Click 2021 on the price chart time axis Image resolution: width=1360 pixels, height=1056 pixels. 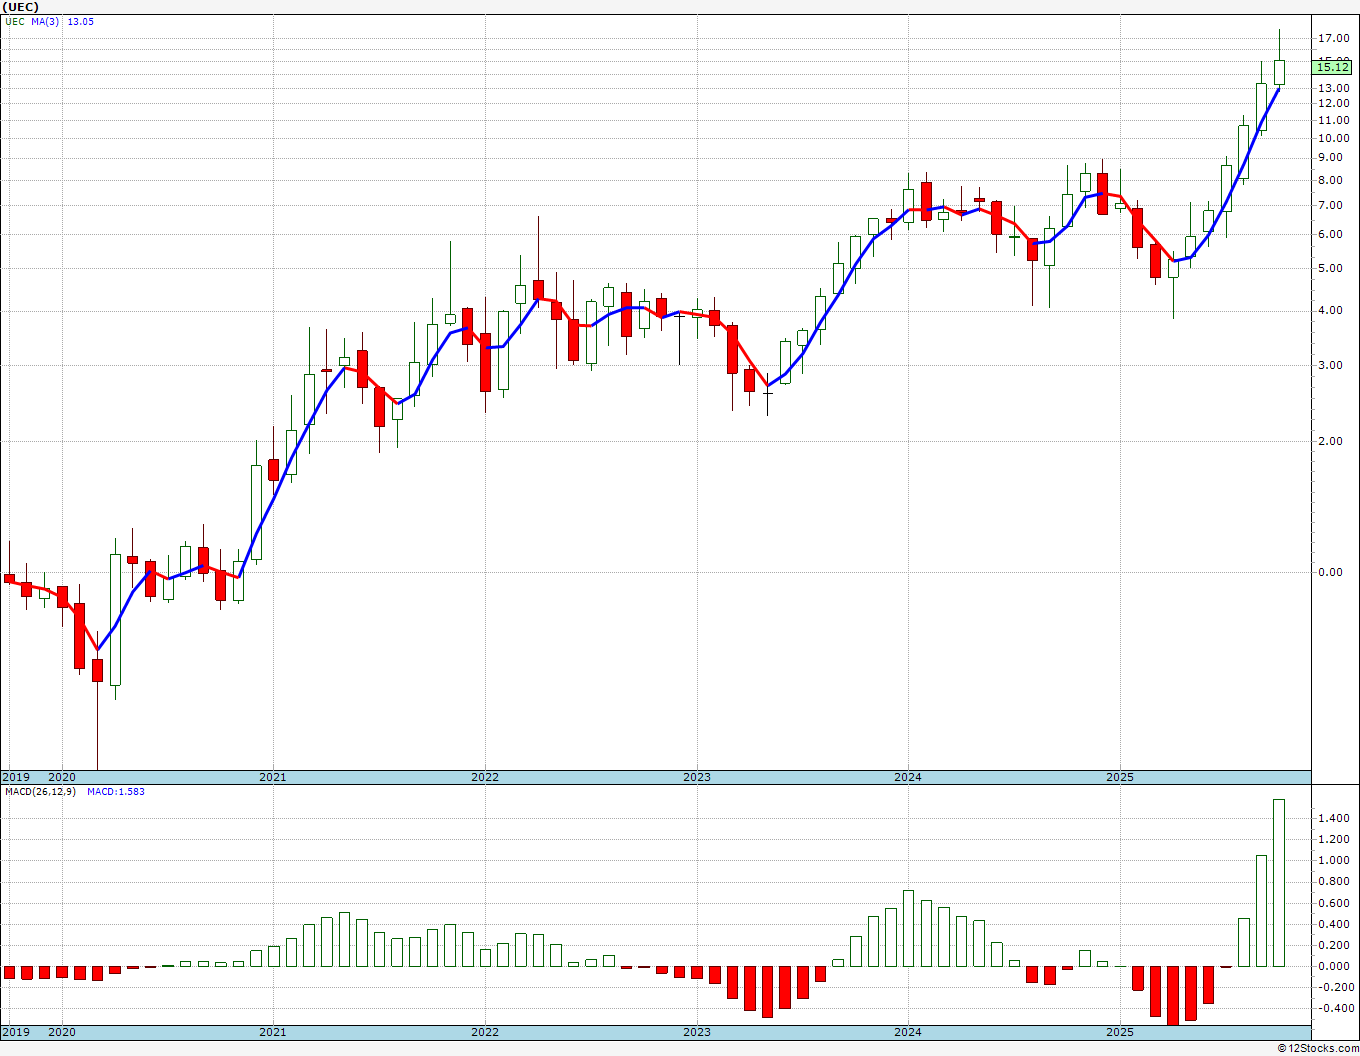[x=272, y=777]
